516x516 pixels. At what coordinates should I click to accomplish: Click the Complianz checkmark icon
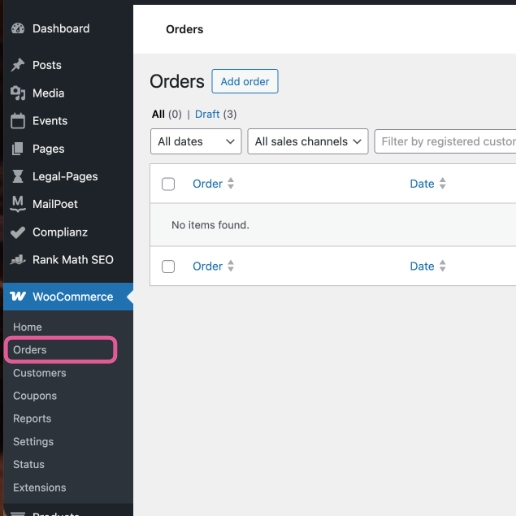(18, 232)
